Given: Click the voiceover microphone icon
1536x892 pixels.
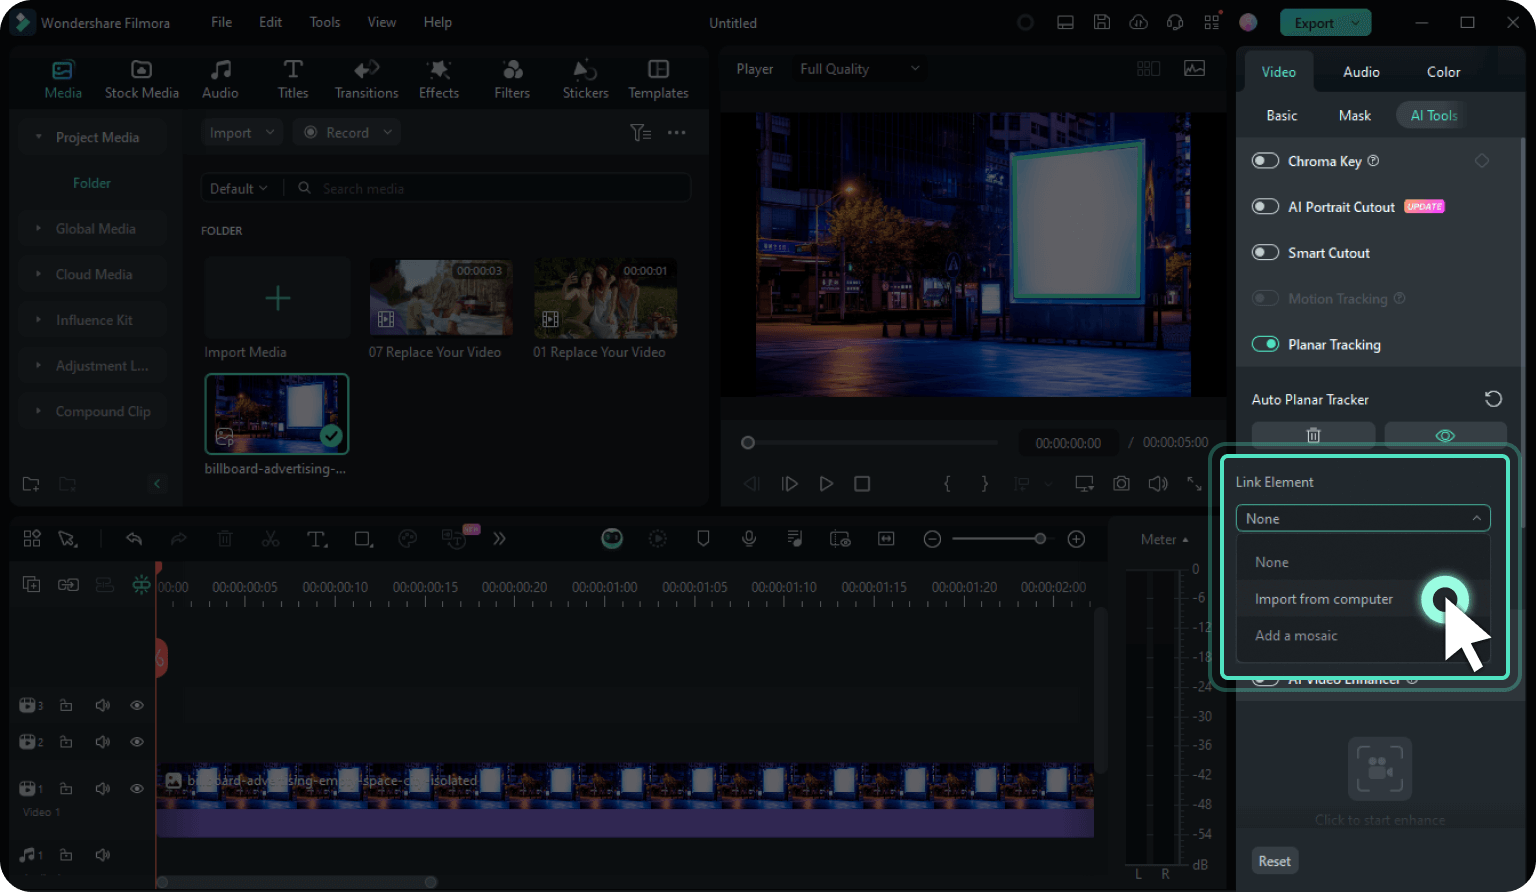Looking at the screenshot, I should click(x=749, y=539).
